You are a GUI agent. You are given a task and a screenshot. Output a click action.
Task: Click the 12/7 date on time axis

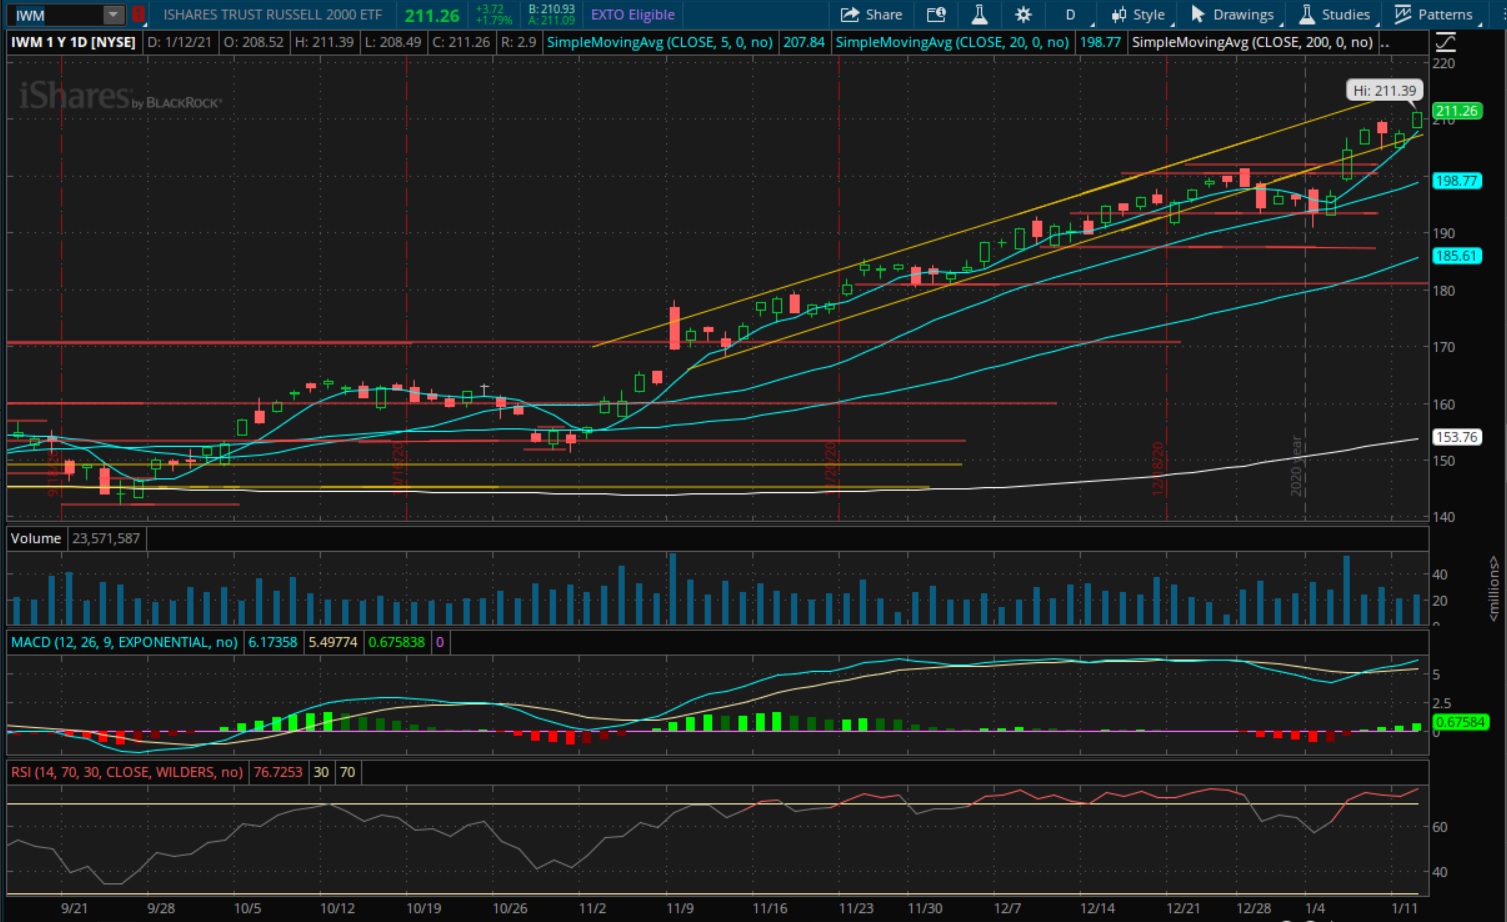point(1007,908)
